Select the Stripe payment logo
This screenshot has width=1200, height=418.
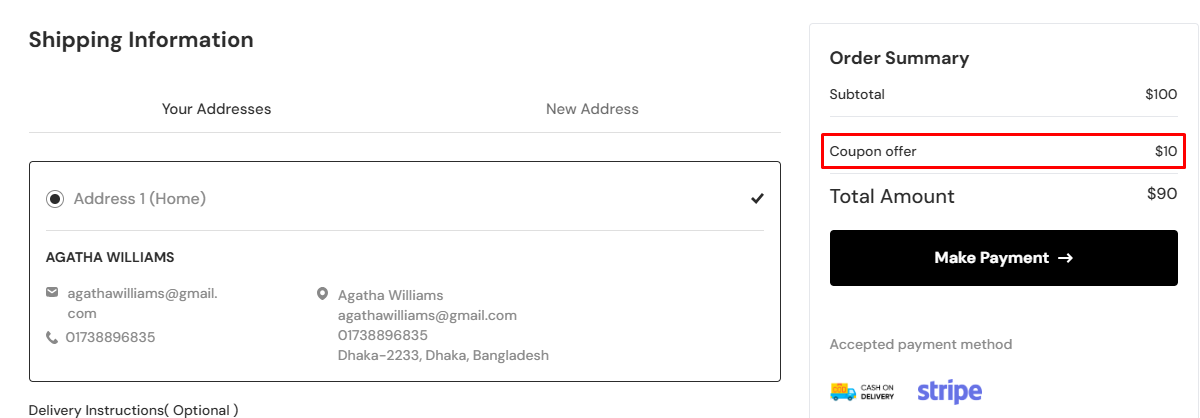(949, 391)
